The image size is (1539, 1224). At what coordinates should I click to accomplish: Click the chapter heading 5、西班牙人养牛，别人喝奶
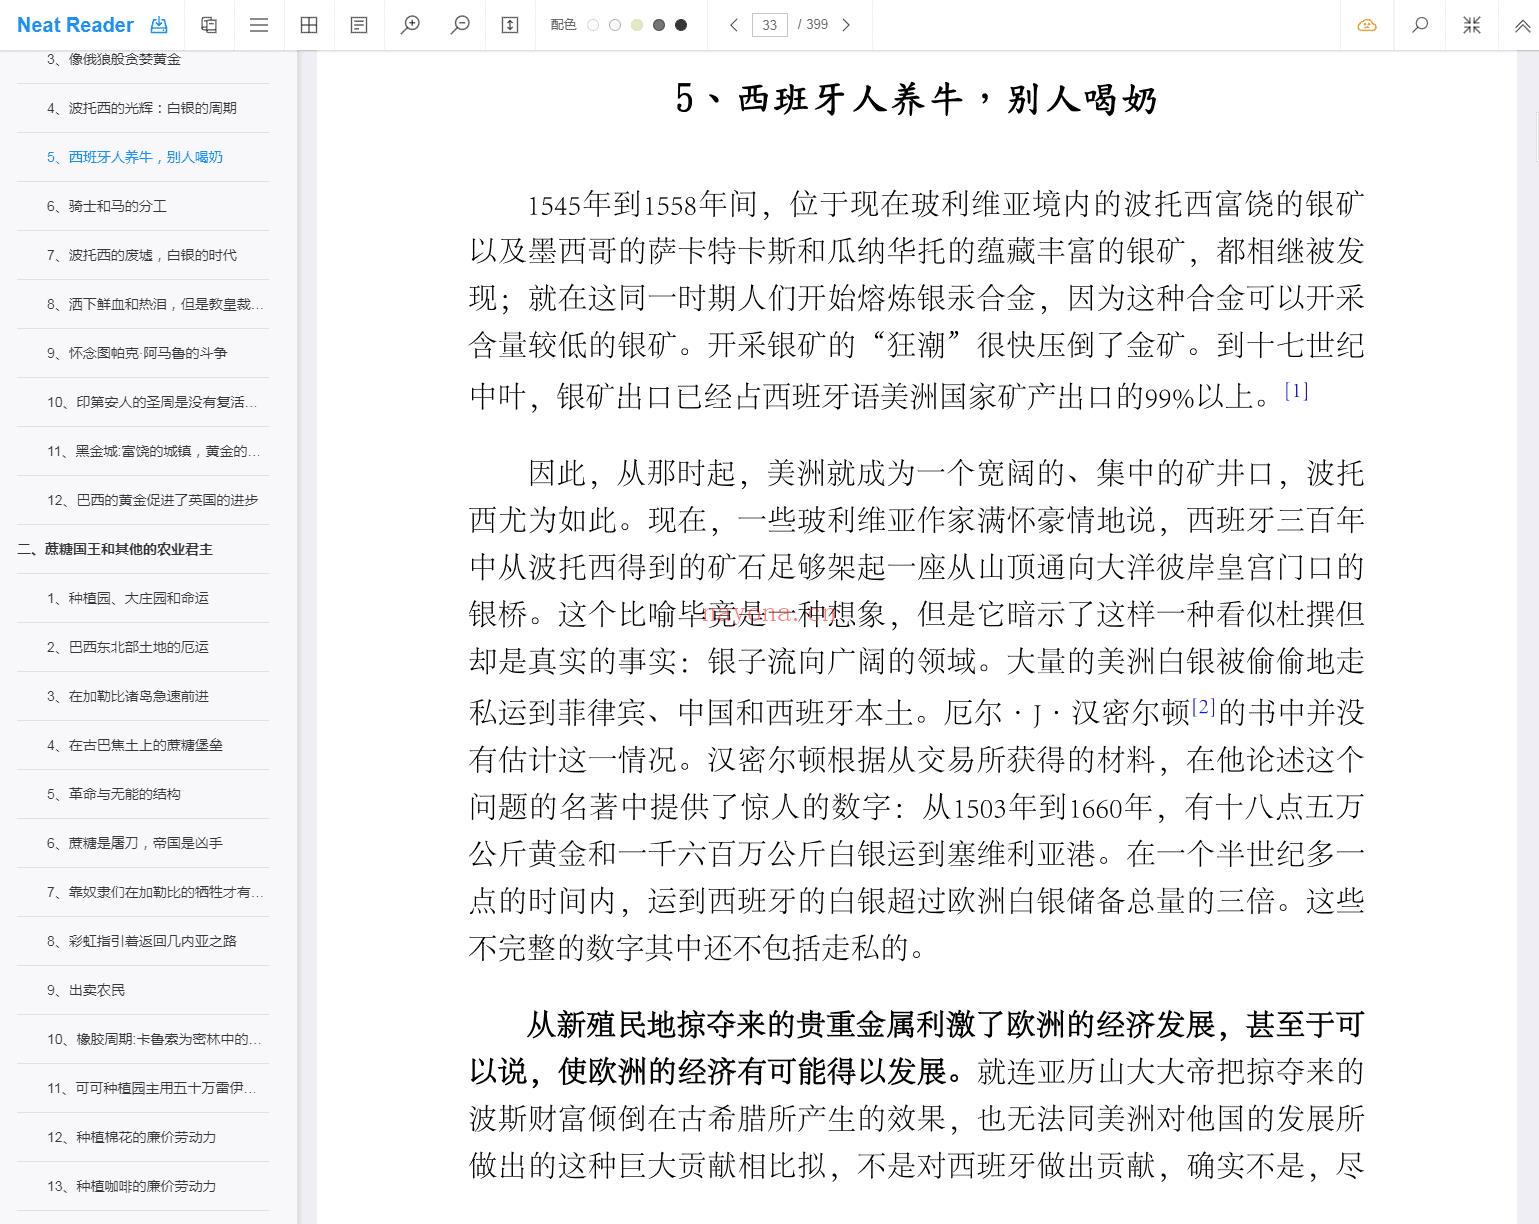pos(916,99)
